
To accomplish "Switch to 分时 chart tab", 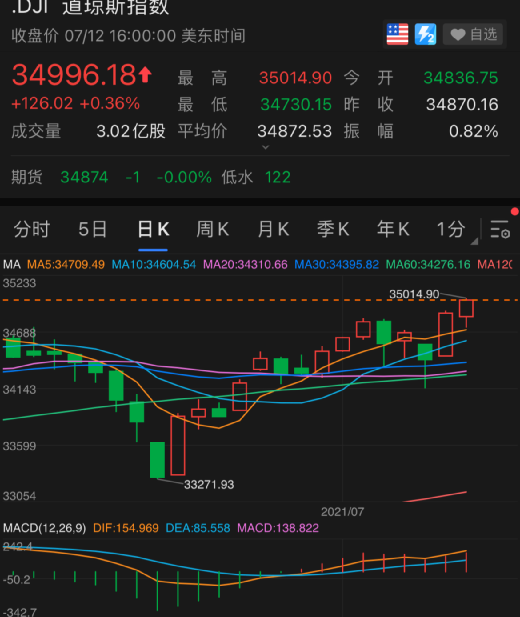I will point(31,229).
